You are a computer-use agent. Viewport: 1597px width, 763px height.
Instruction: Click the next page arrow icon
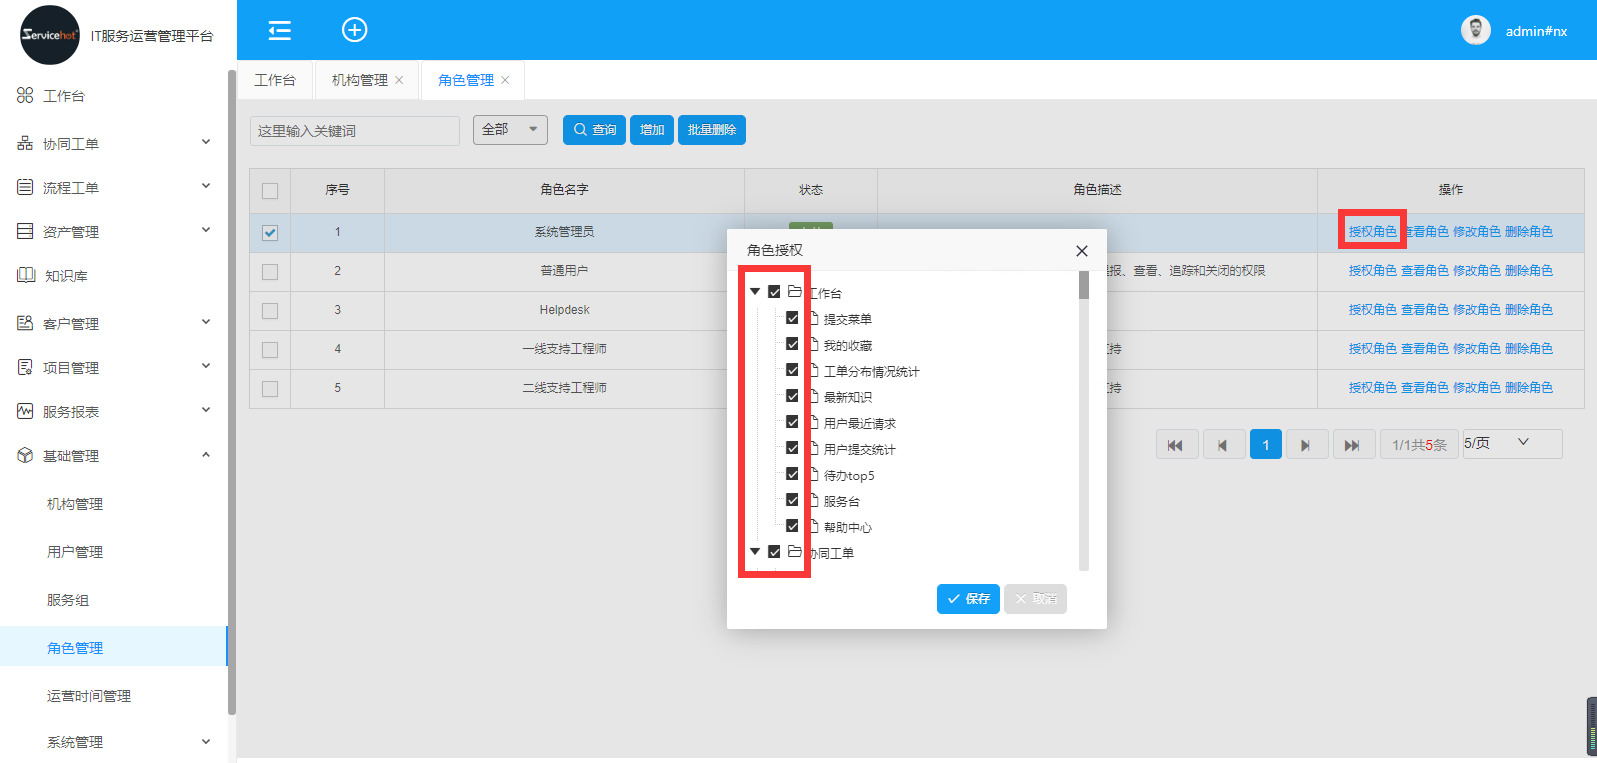(1305, 445)
